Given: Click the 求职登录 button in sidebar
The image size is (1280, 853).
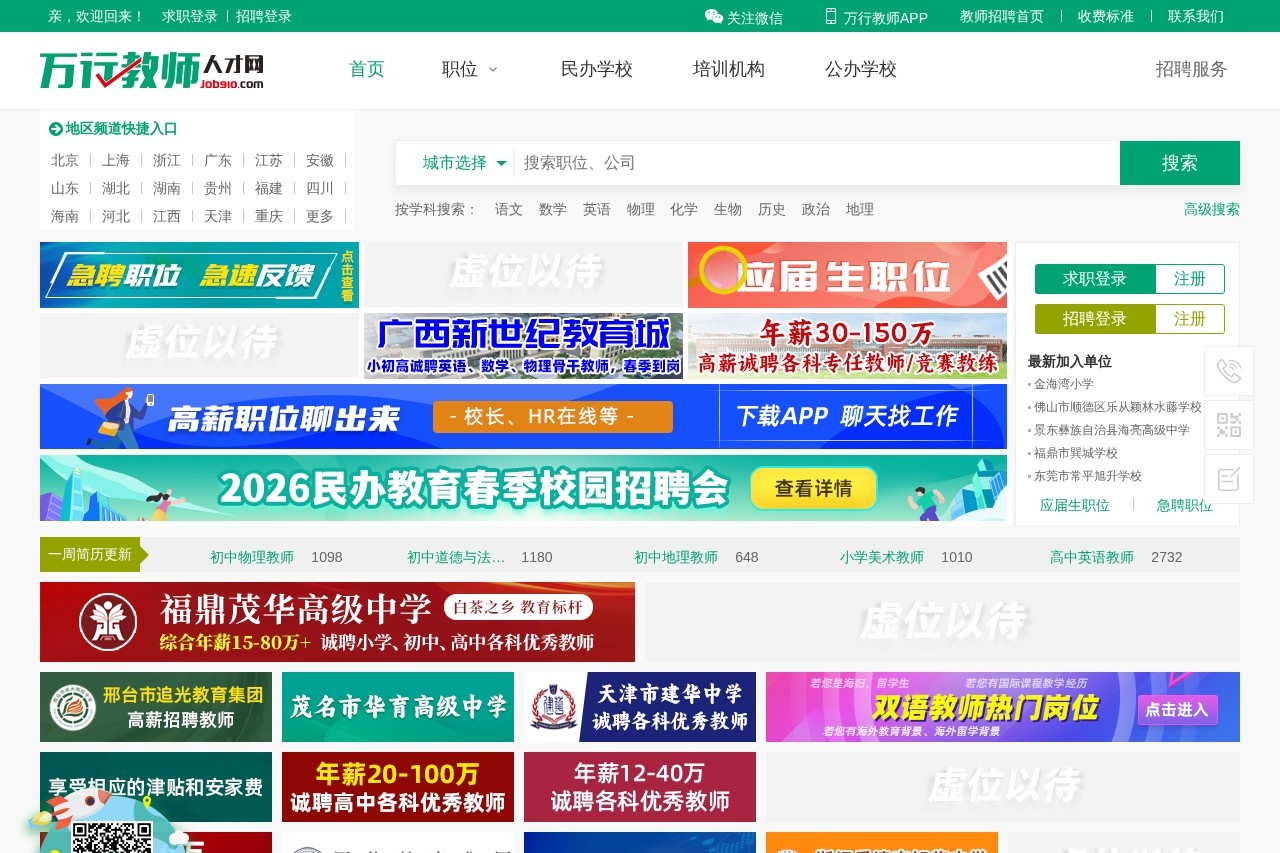Looking at the screenshot, I should click(1095, 279).
